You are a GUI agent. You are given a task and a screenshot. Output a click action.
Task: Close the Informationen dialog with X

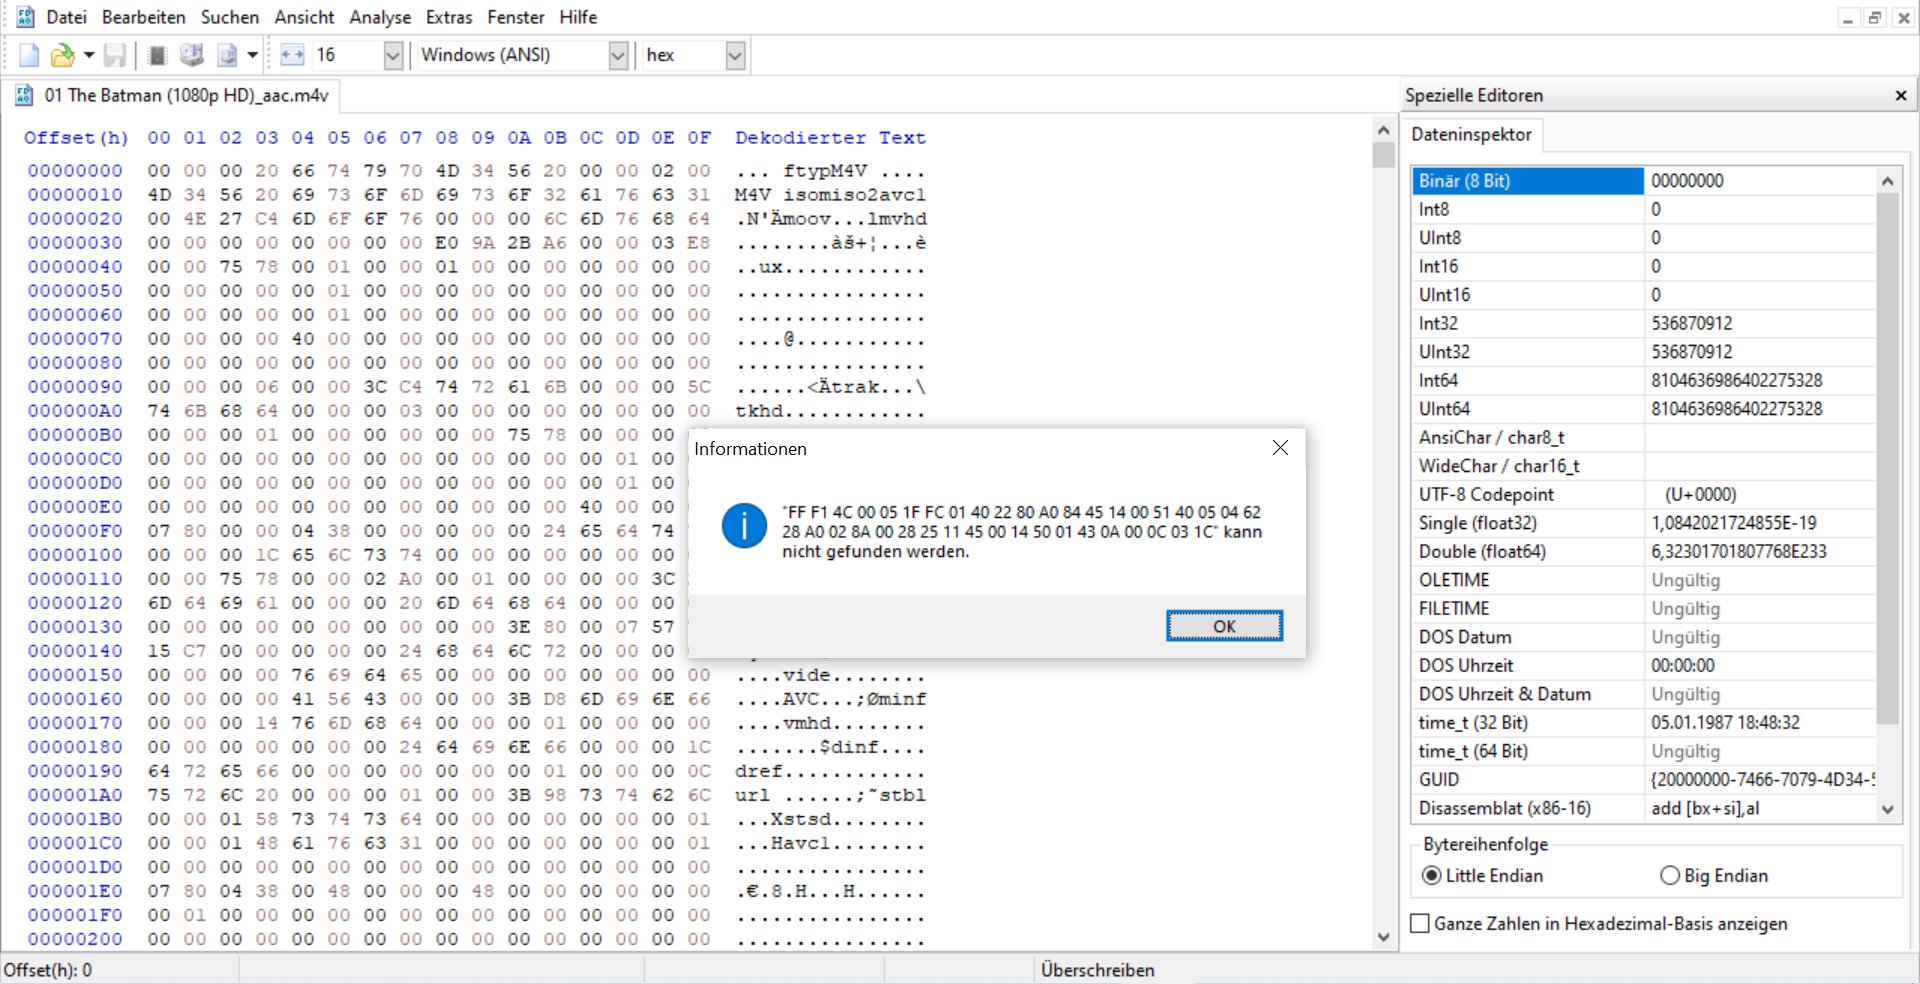pyautogui.click(x=1280, y=448)
